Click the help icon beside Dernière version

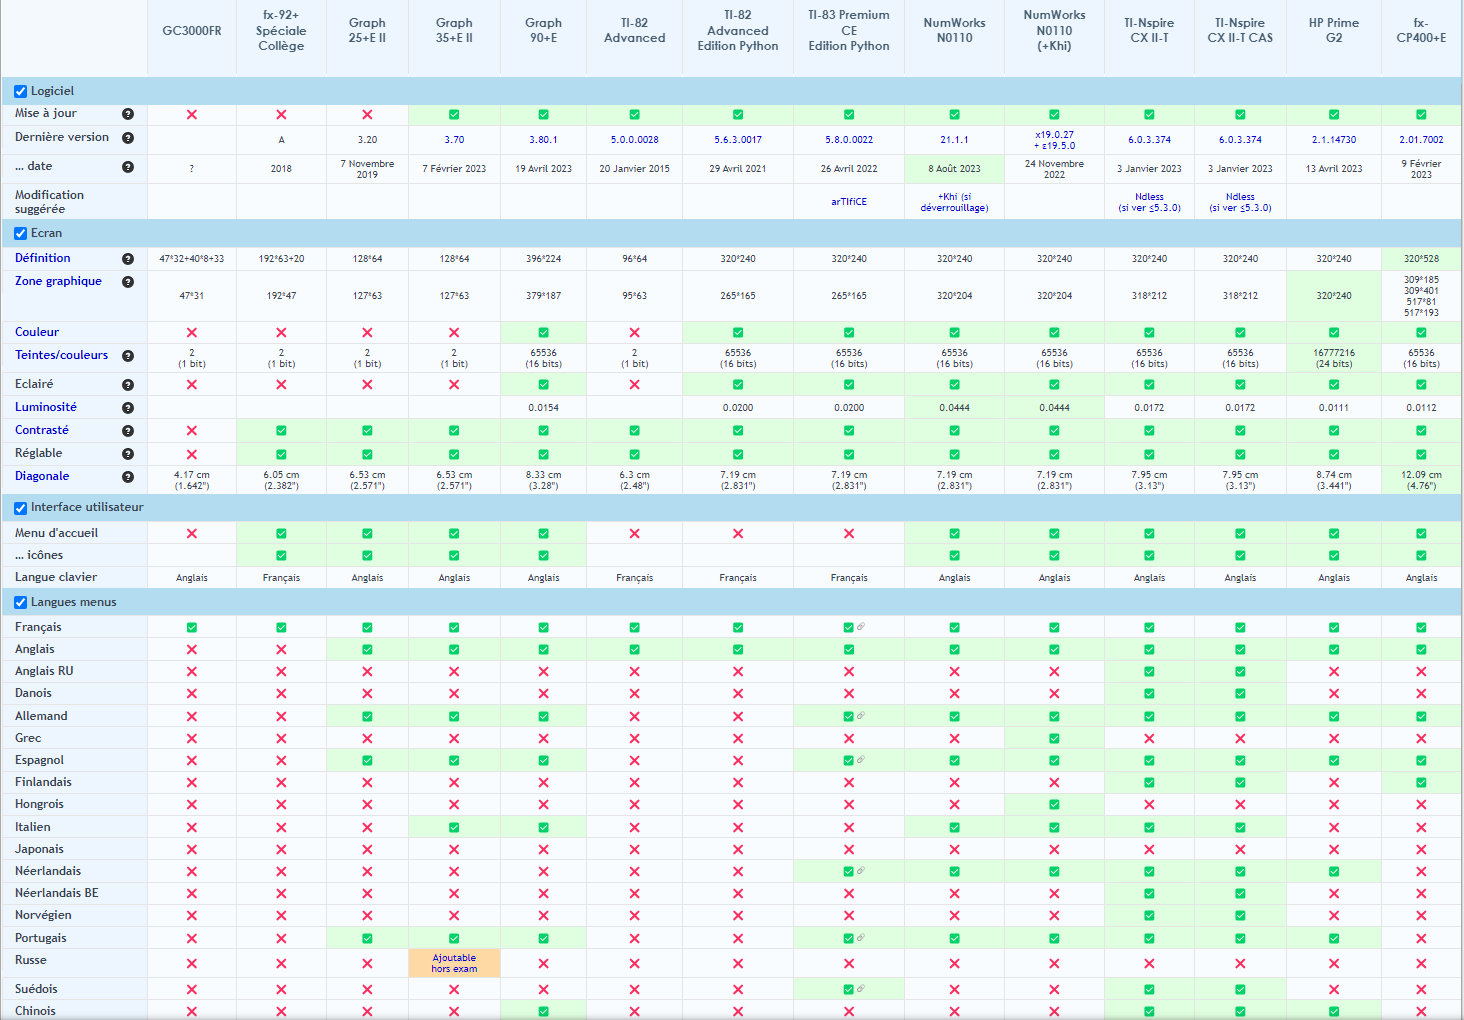coord(128,138)
